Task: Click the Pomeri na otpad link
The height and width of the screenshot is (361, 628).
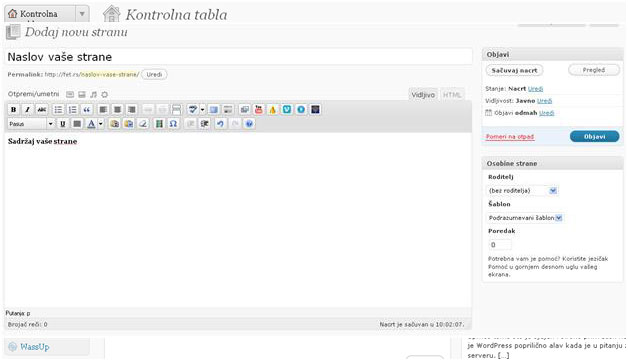Action: coord(509,137)
